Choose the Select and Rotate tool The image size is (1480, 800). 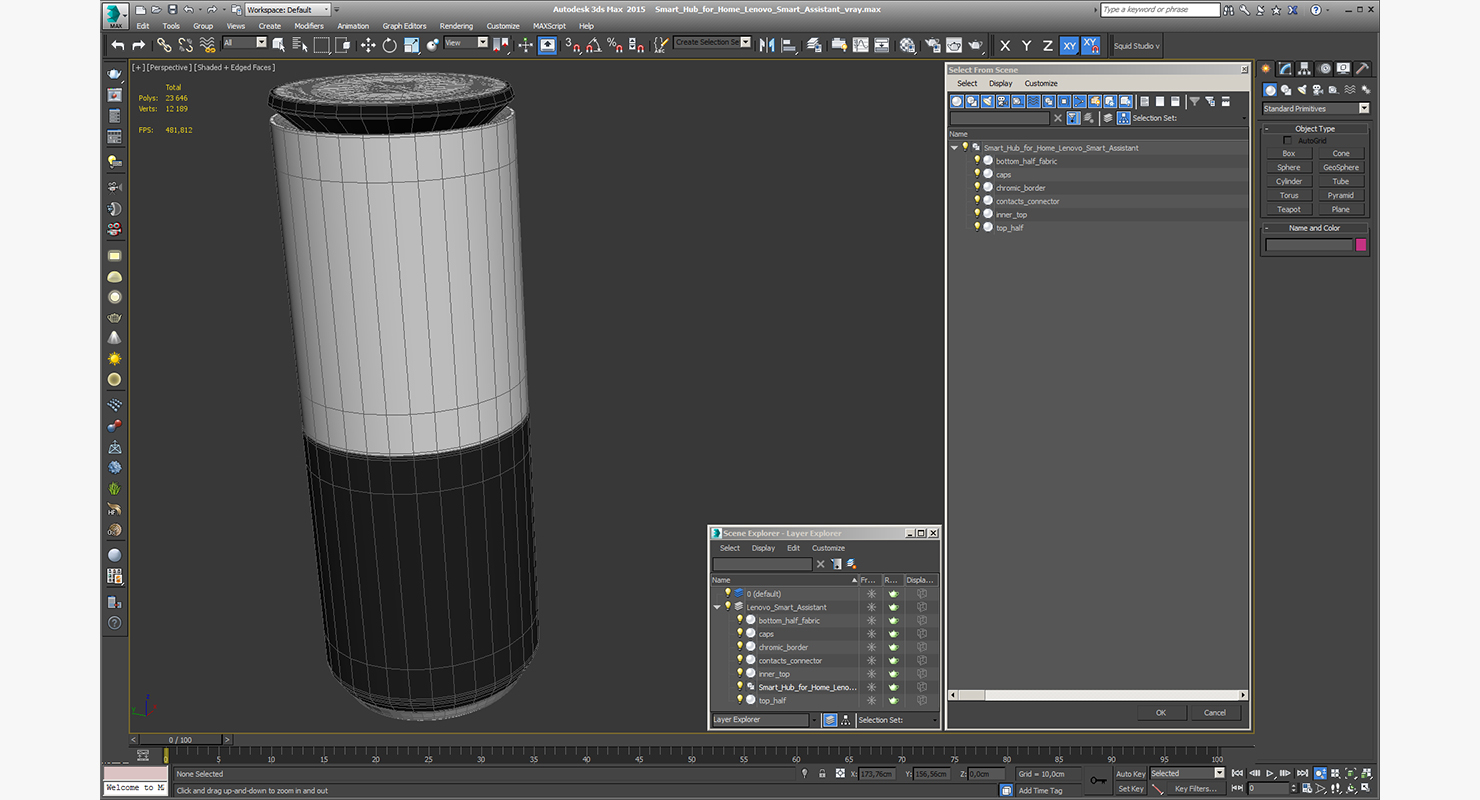[389, 45]
